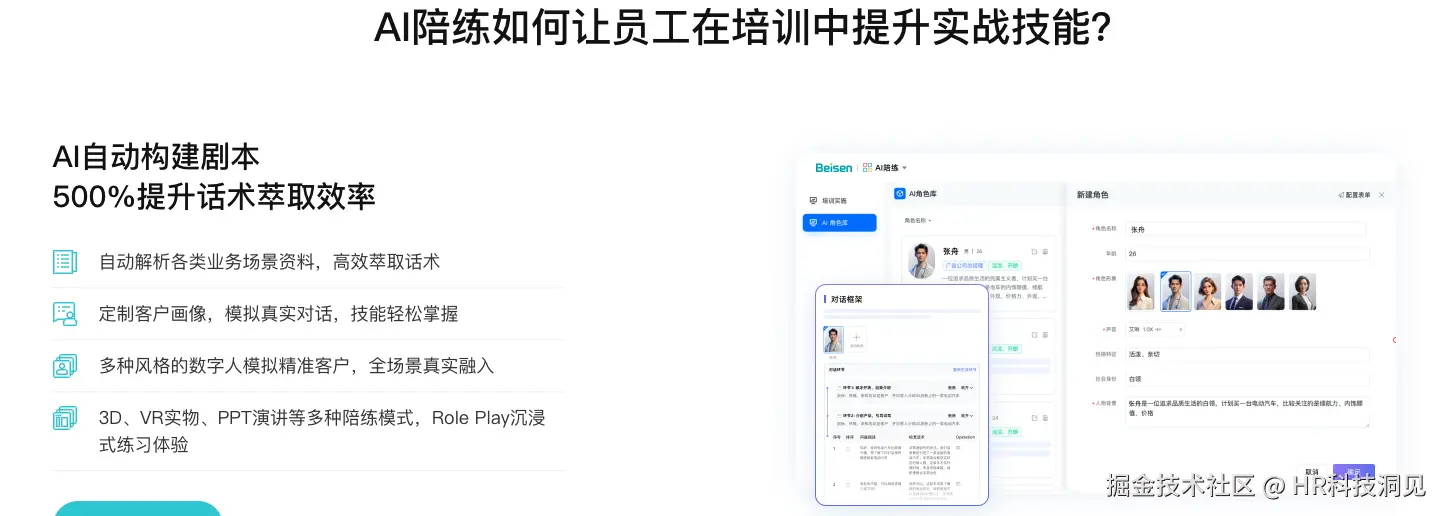Image resolution: width=1443 pixels, height=516 pixels.
Task: Click the AI角色库 header icon
Action: pyautogui.click(x=899, y=194)
